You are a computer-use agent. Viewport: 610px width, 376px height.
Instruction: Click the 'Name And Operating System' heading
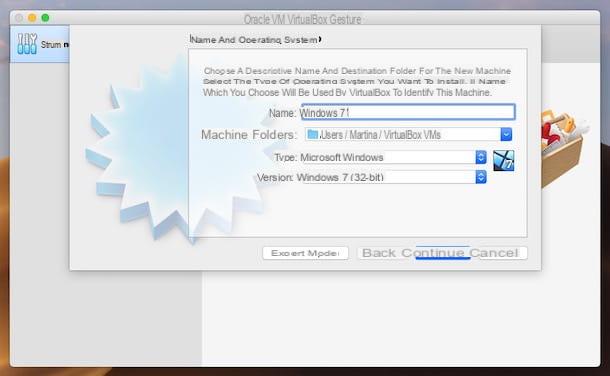tap(255, 40)
